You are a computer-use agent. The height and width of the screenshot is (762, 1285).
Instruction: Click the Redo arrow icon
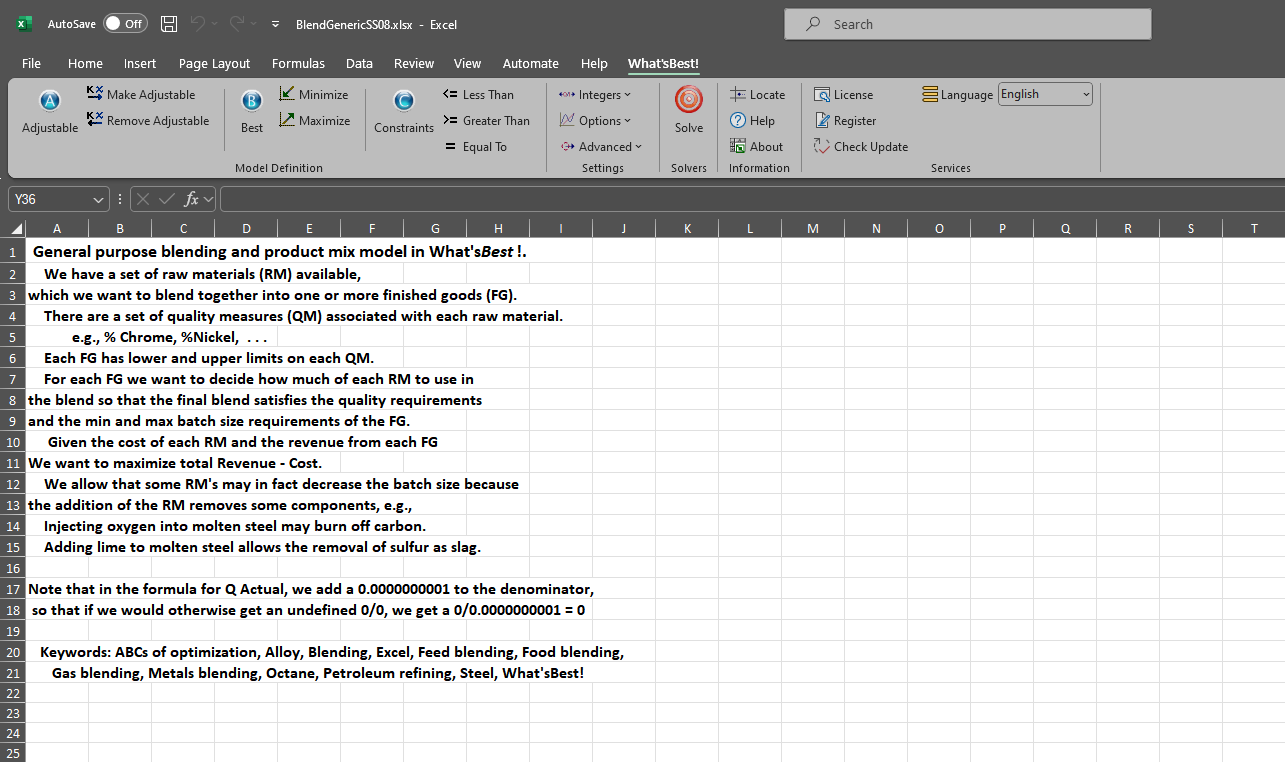(236, 24)
